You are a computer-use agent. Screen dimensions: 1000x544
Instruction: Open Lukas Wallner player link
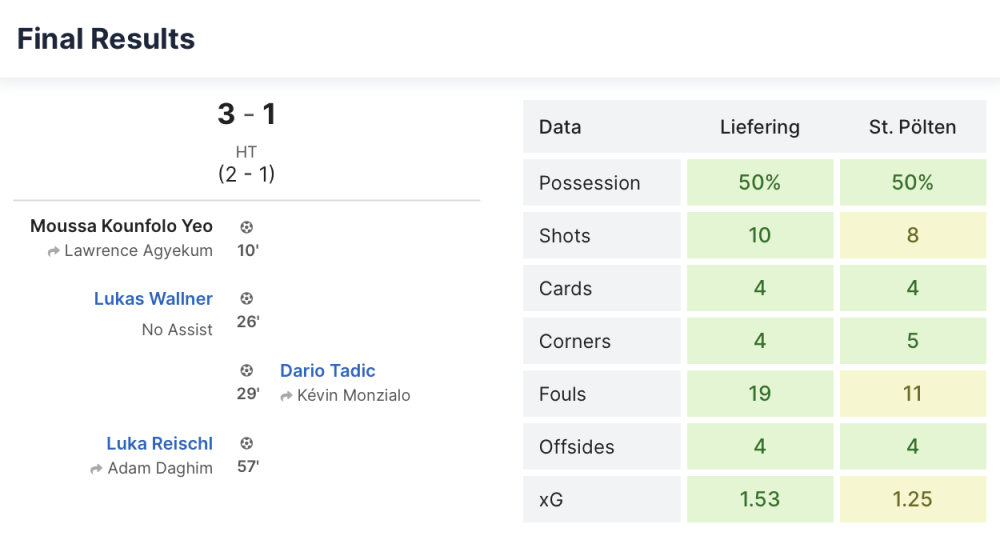[153, 299]
